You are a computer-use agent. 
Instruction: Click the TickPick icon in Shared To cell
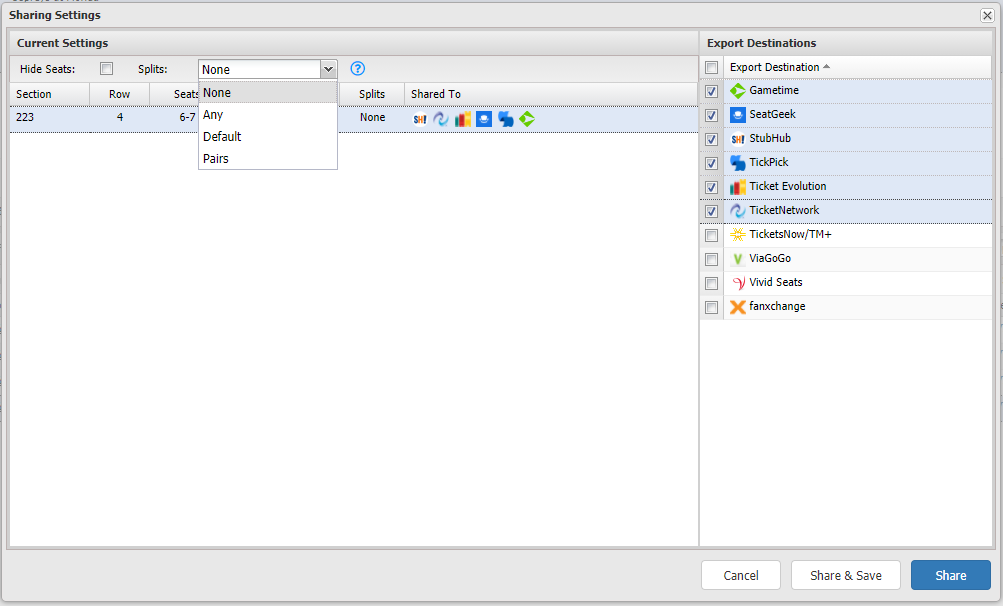(x=505, y=119)
